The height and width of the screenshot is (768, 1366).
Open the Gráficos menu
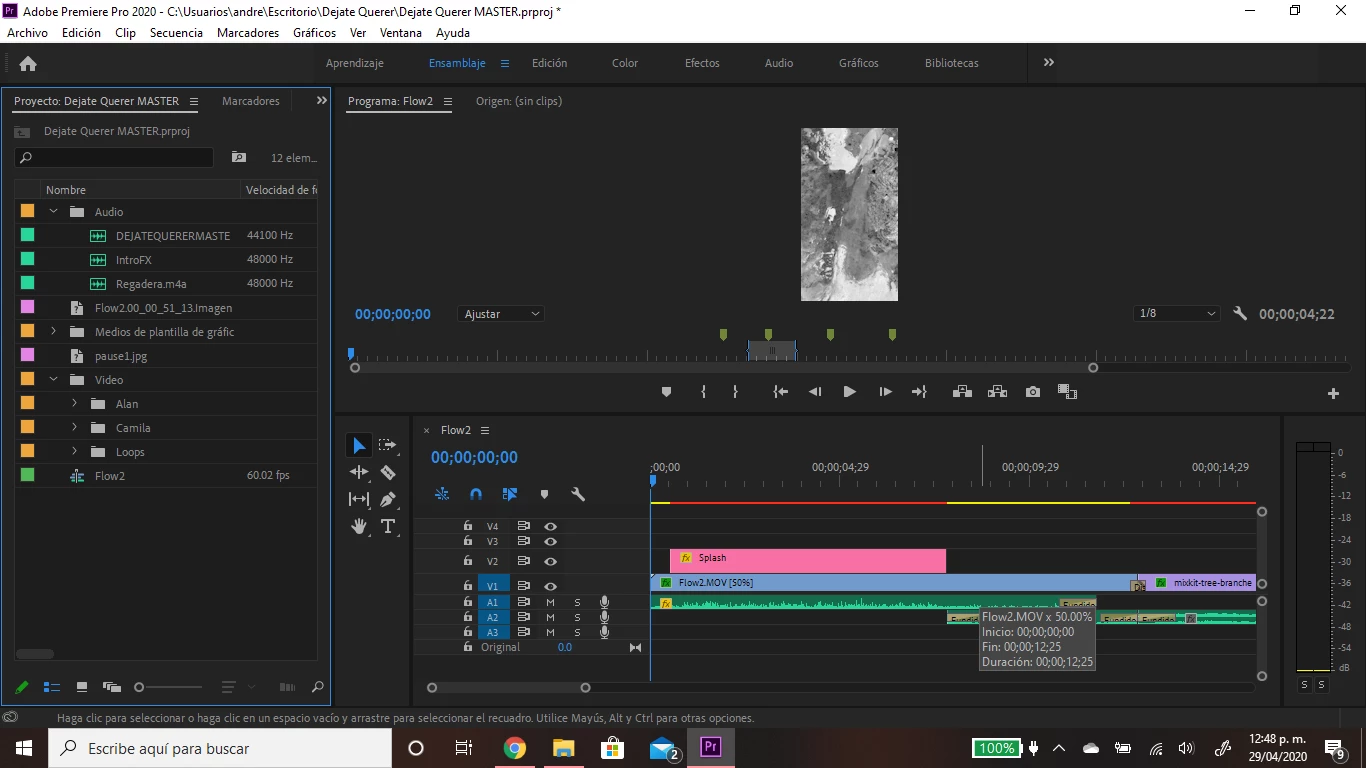pyautogui.click(x=314, y=33)
